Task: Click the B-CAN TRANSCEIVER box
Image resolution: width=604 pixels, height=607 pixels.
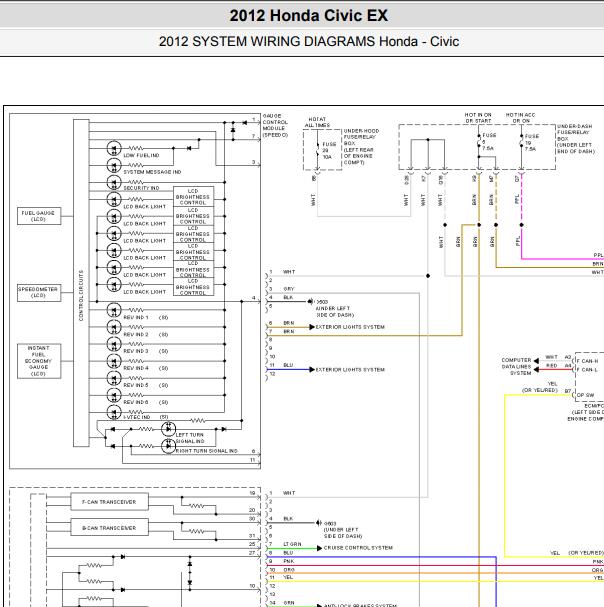Action: pos(110,528)
